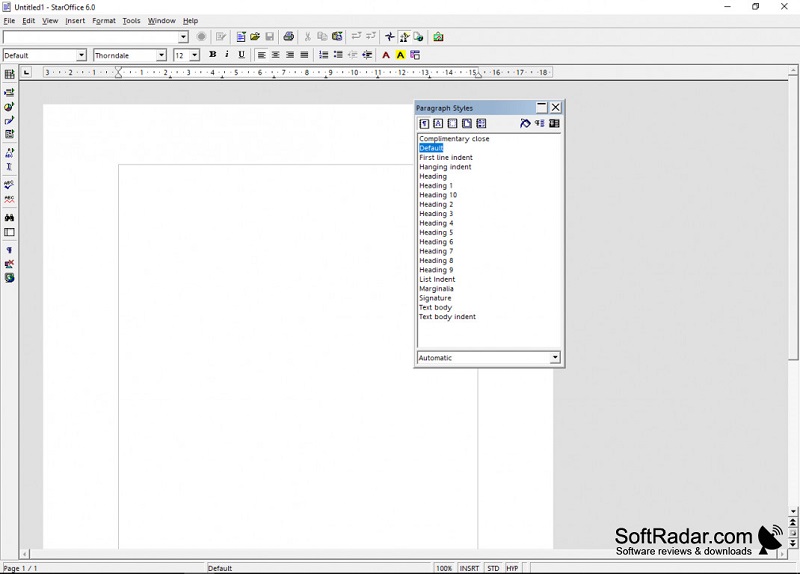Show Character Styles icon in Stylist
The width and height of the screenshot is (800, 574).
pos(438,123)
